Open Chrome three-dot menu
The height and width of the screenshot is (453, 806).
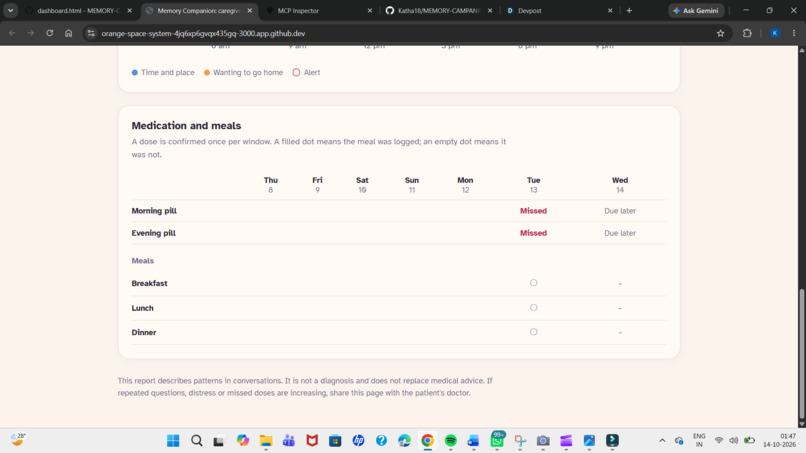coord(794,33)
